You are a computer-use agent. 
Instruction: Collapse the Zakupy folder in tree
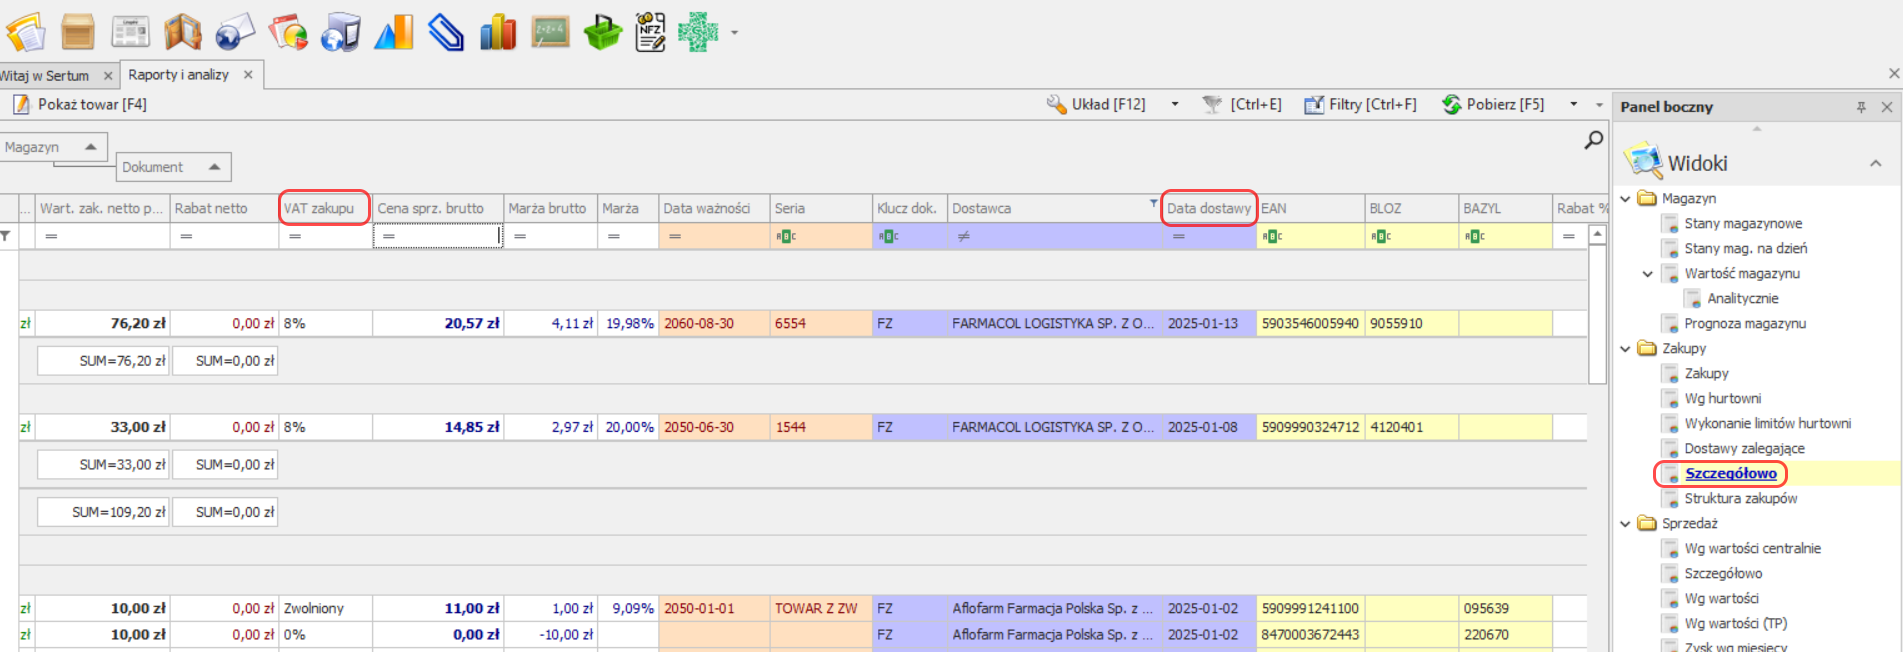[x=1626, y=349]
